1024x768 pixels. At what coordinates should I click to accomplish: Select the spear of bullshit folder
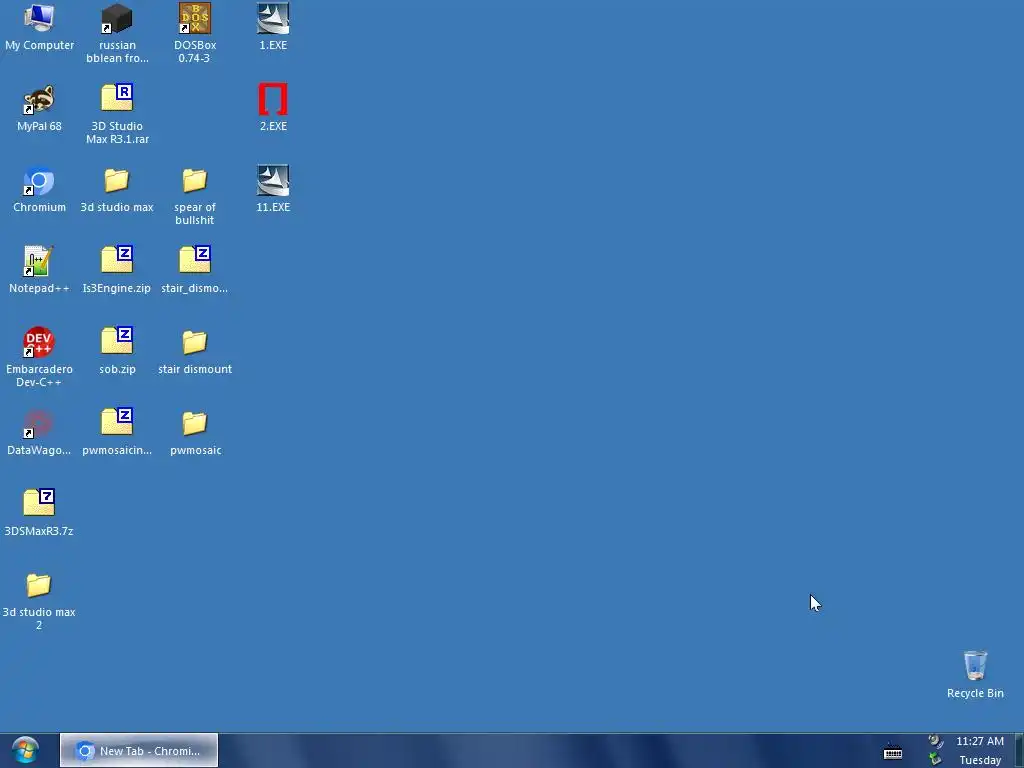(195, 195)
